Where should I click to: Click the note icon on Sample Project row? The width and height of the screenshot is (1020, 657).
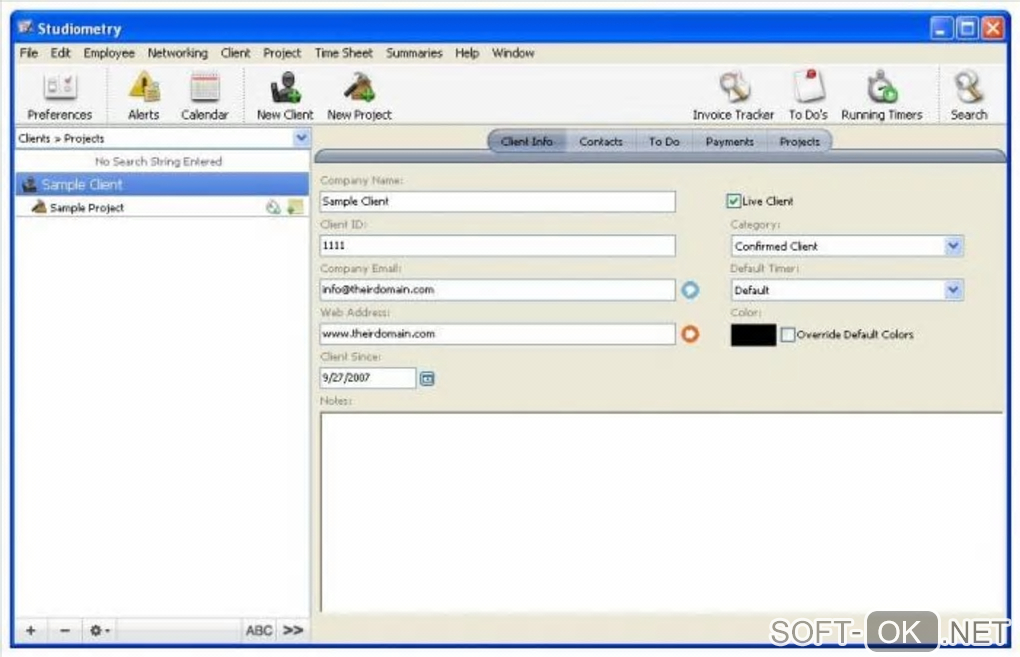295,208
